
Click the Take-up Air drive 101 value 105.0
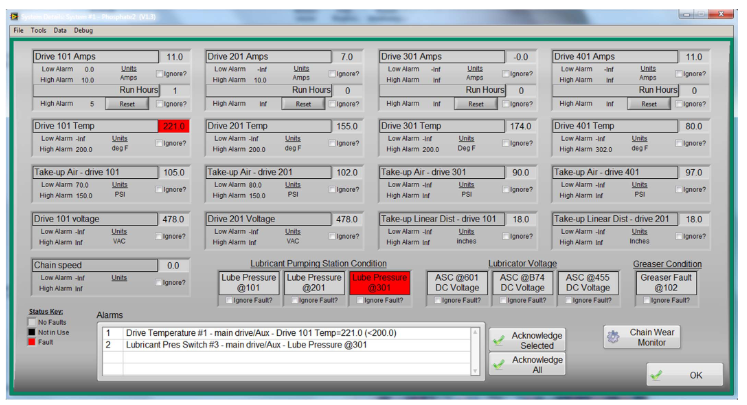coord(174,172)
